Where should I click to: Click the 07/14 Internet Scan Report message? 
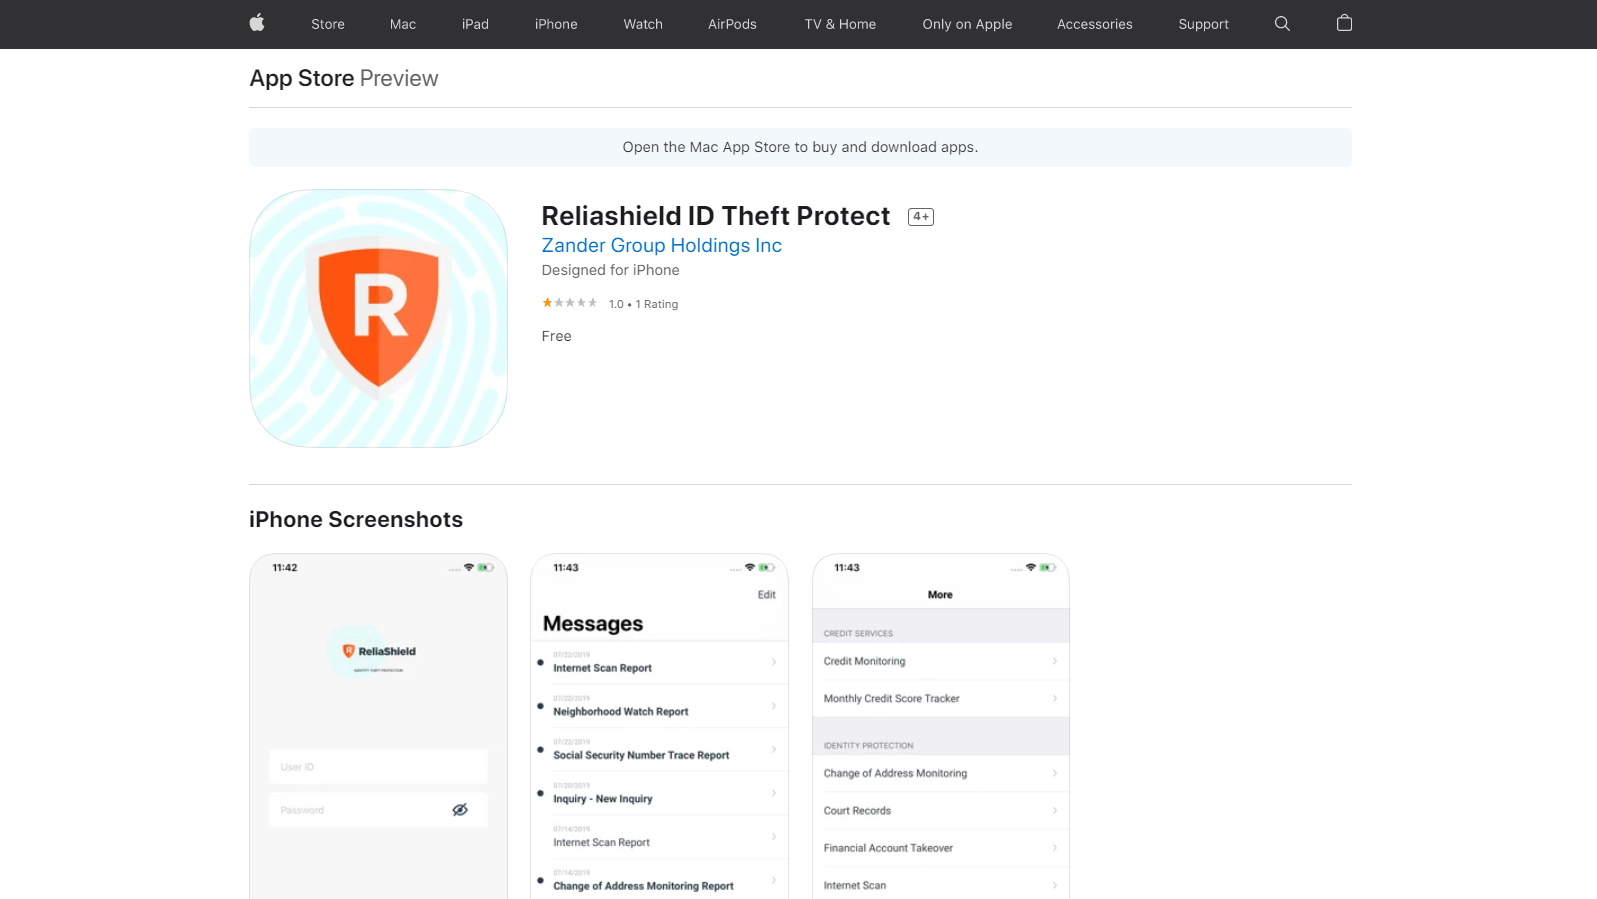659,837
